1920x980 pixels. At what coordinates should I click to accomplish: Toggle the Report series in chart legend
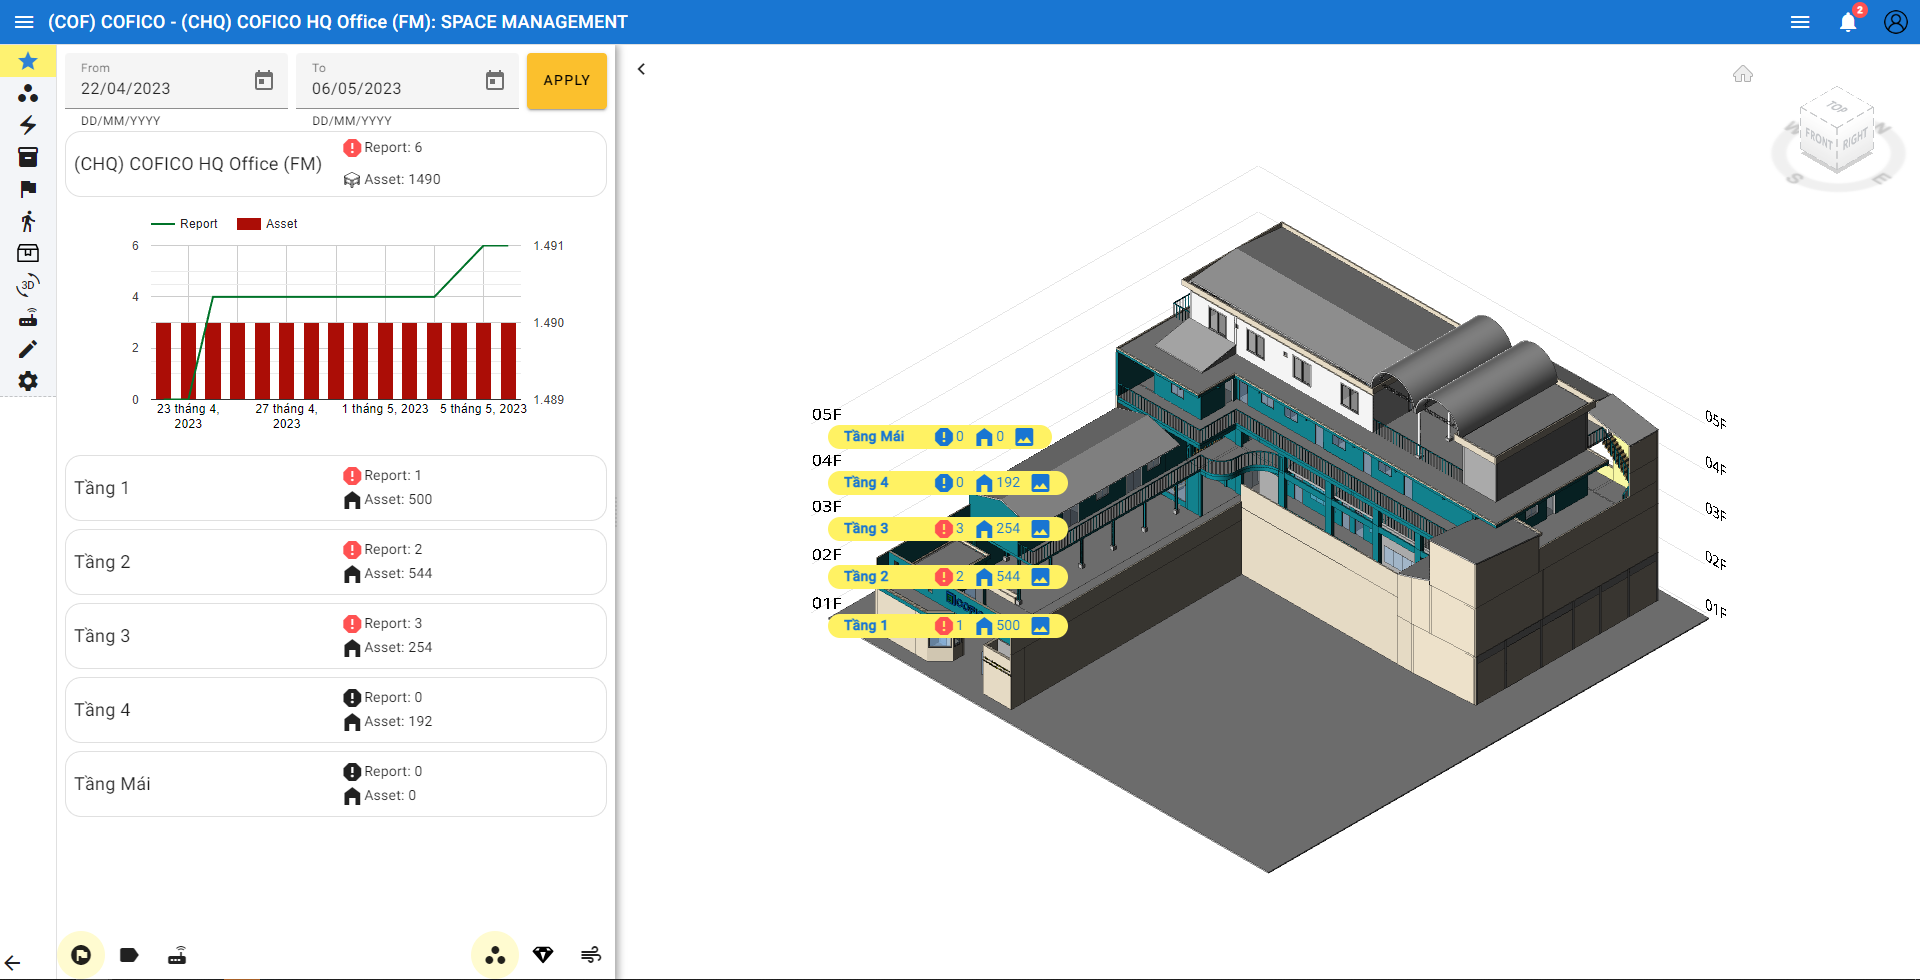[x=184, y=224]
